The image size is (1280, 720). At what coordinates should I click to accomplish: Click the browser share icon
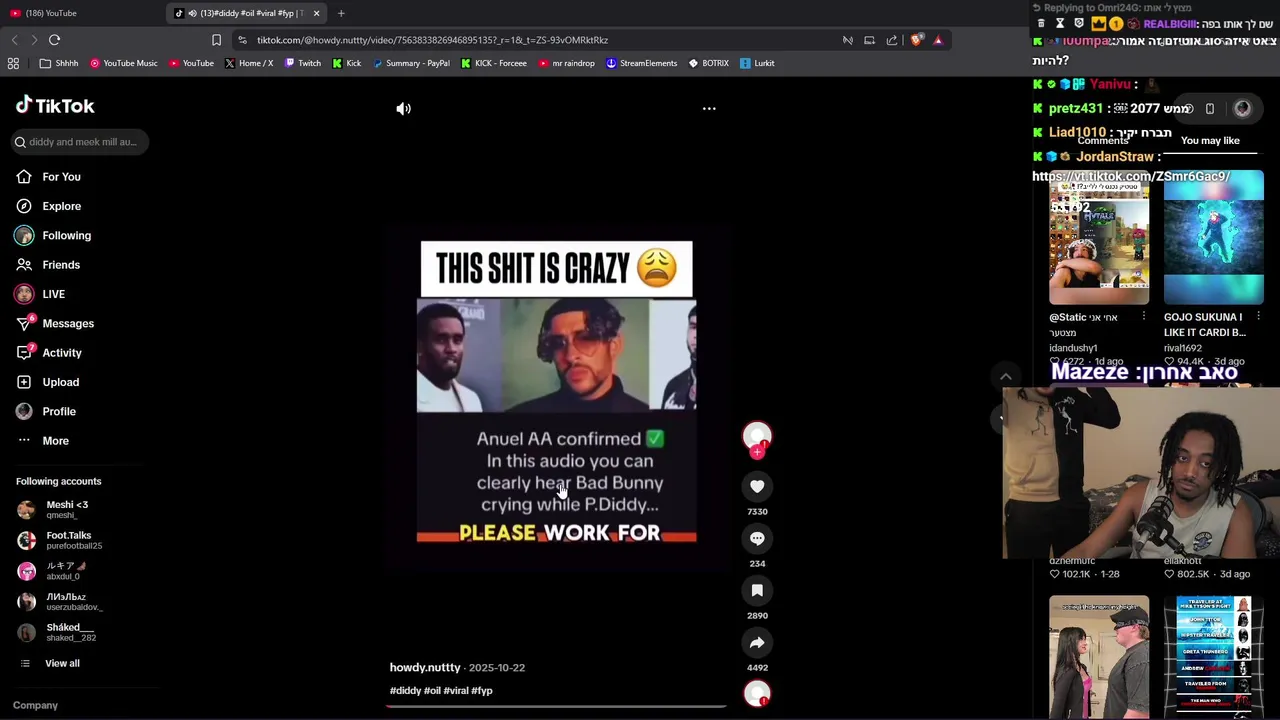pyautogui.click(x=892, y=40)
